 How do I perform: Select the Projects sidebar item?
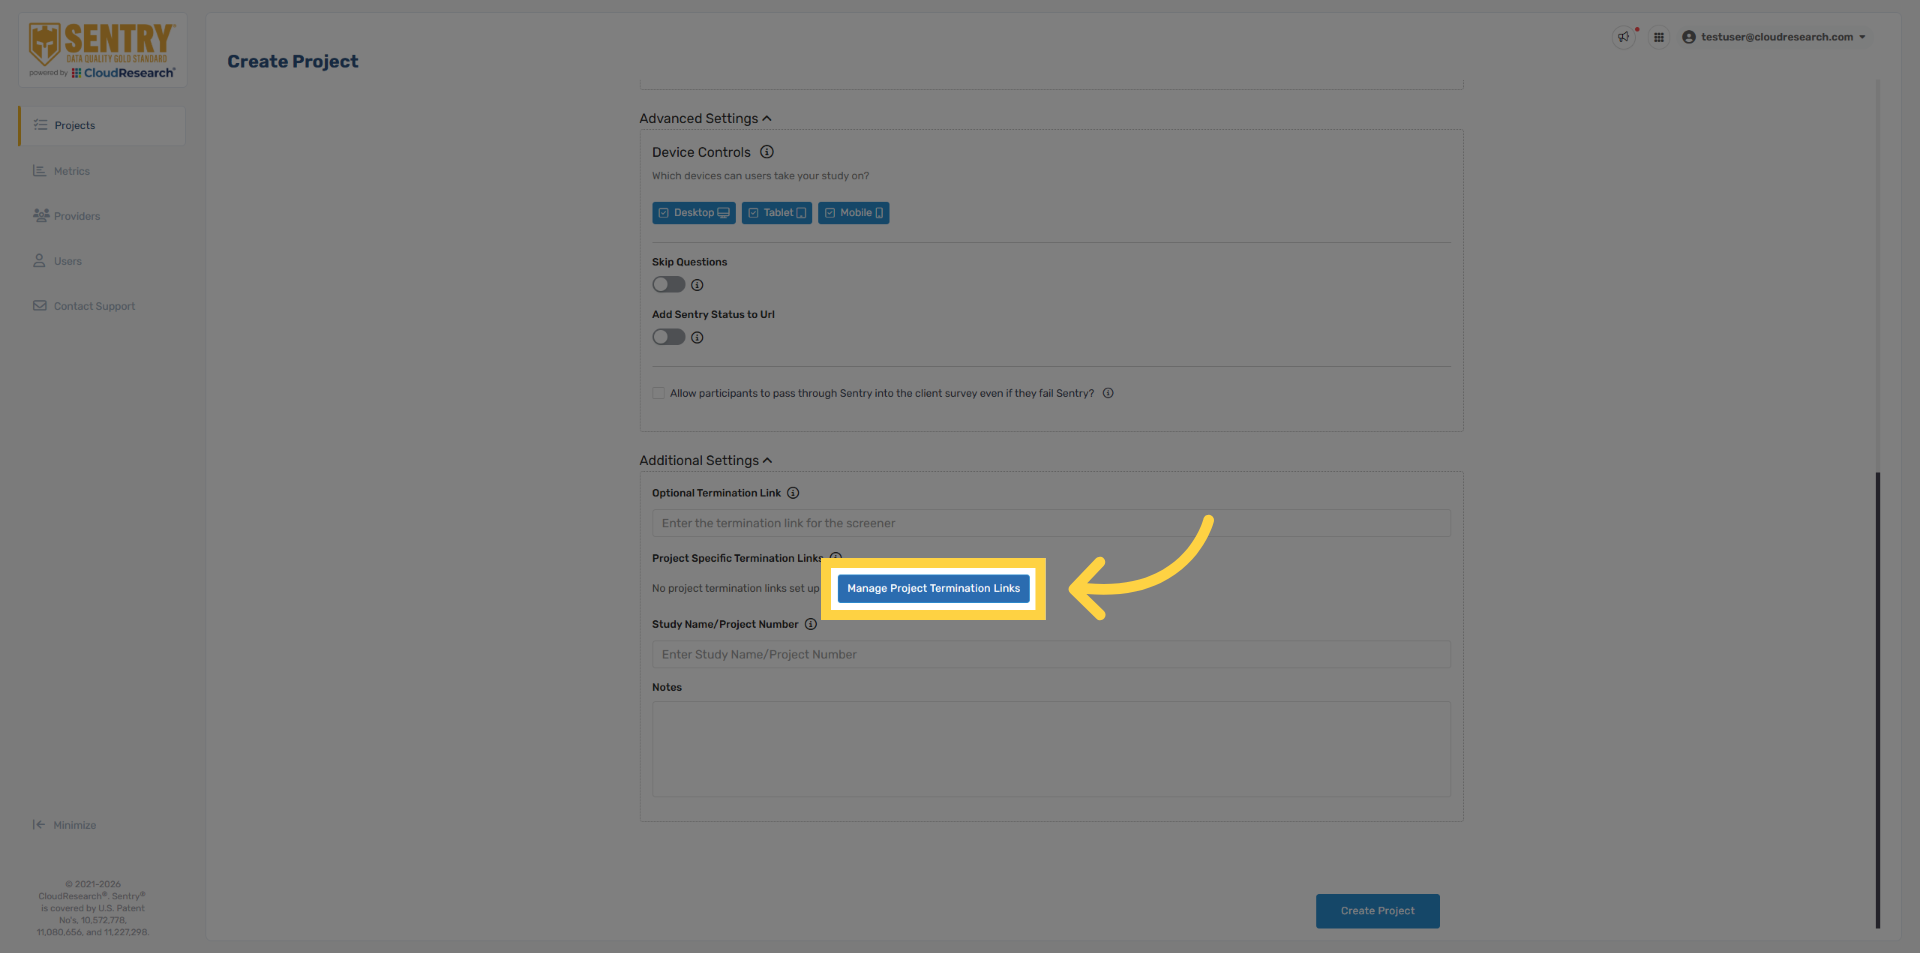click(75, 125)
